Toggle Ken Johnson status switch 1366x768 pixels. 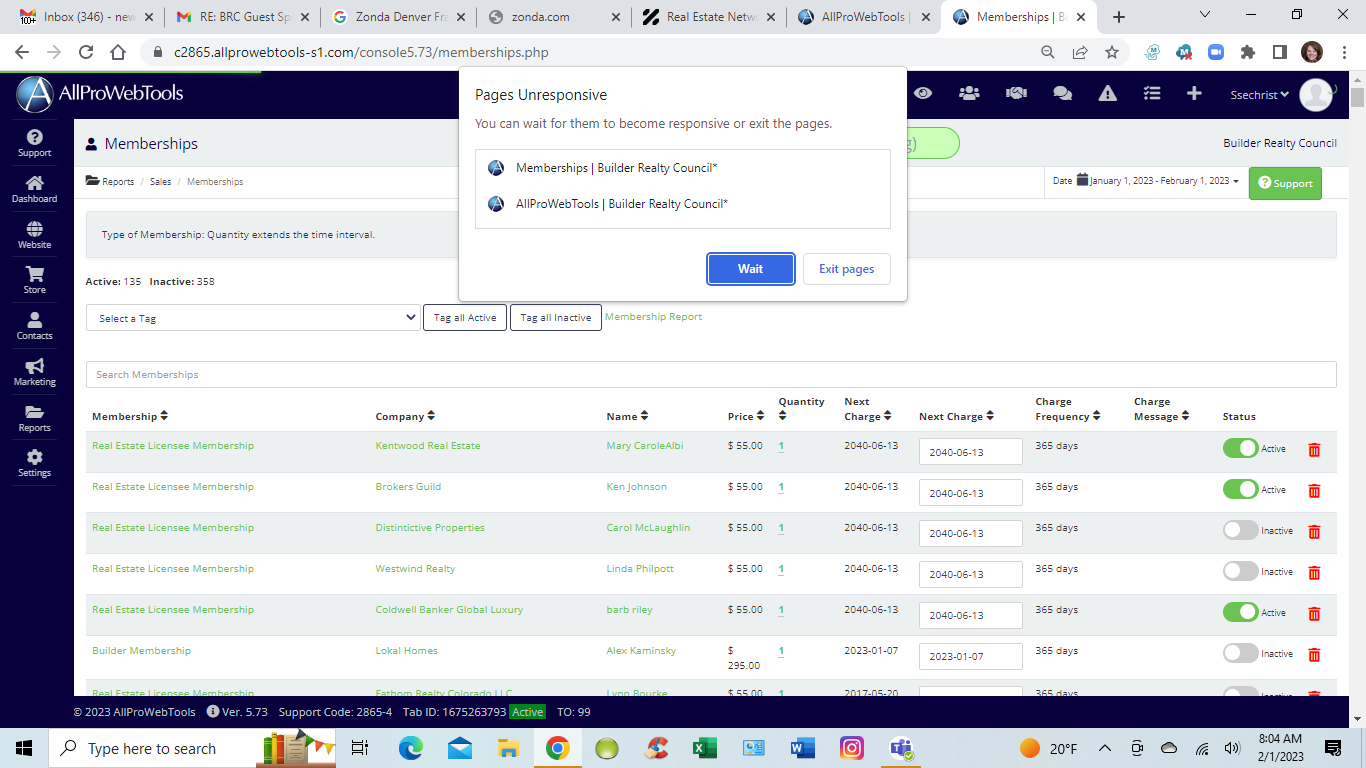[x=1240, y=489]
